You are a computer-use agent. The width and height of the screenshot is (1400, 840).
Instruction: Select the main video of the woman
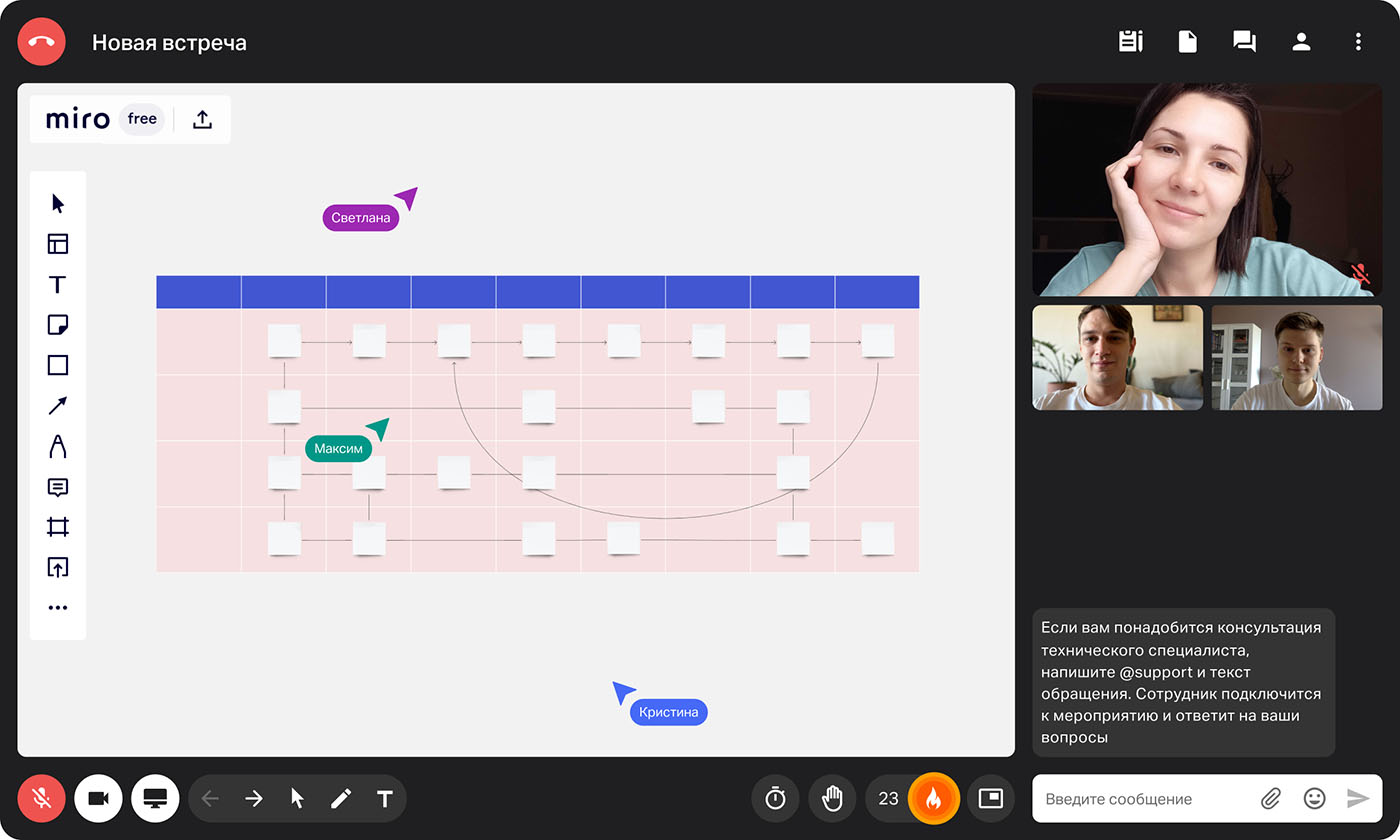pos(1207,190)
